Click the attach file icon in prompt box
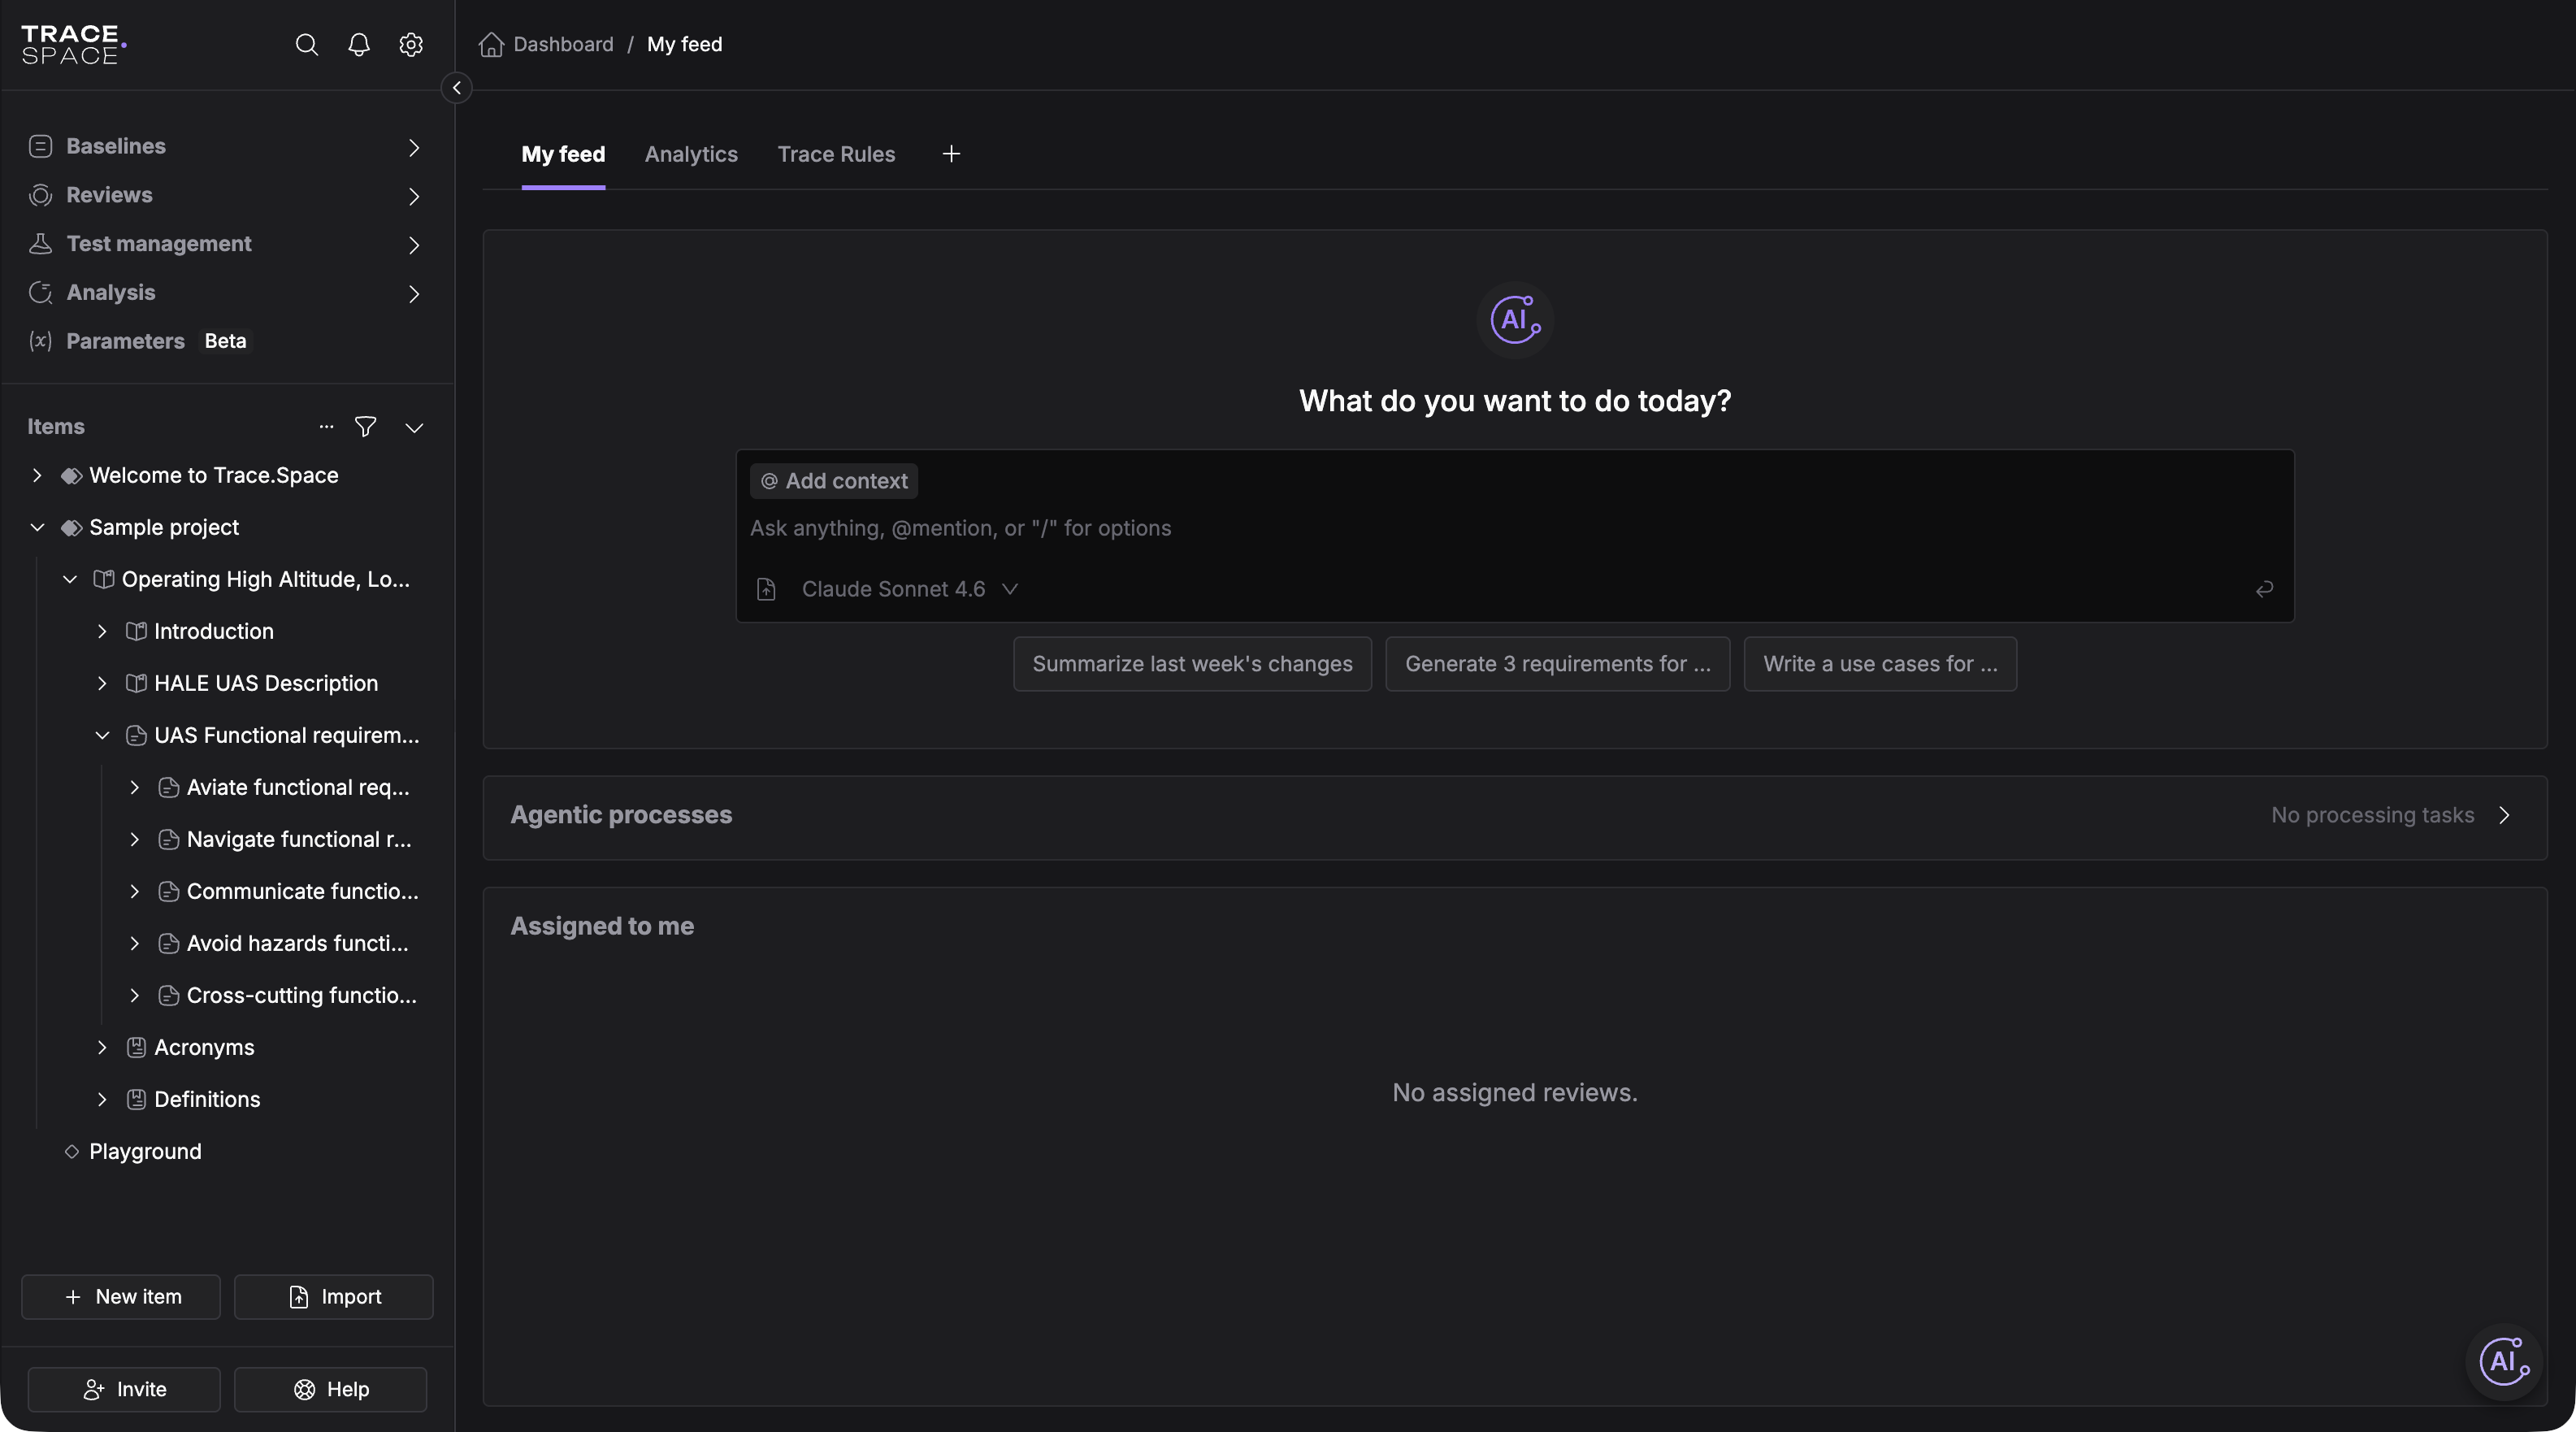2576x1432 pixels. tap(766, 589)
